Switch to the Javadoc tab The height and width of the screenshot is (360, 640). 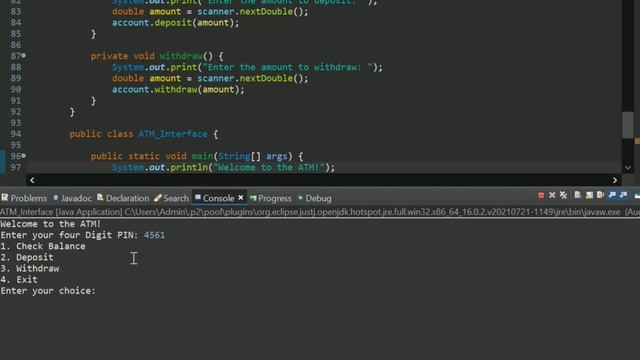coord(72,198)
